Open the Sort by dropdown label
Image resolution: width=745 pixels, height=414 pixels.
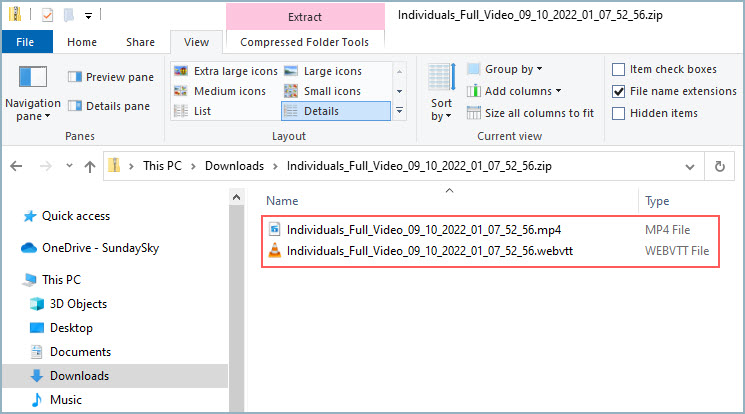click(x=441, y=109)
